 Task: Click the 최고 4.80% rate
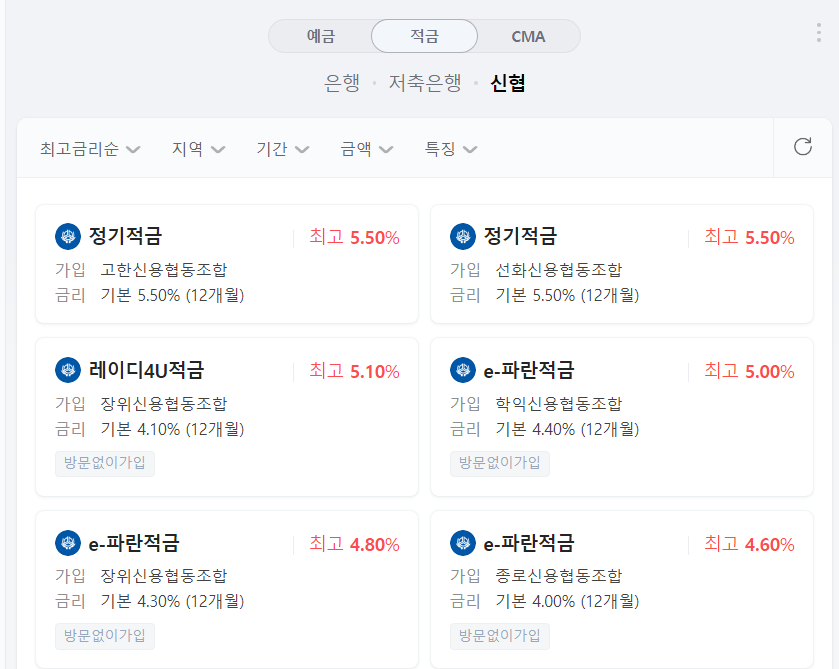[x=354, y=544]
